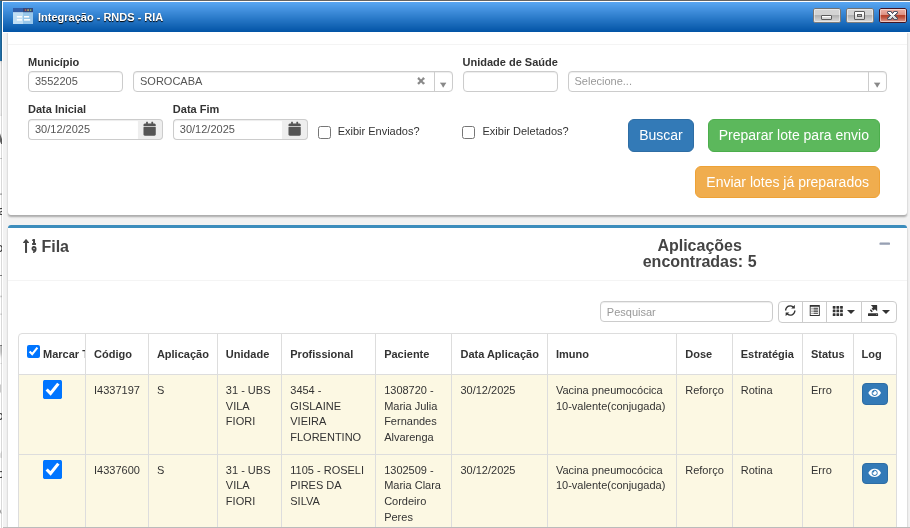910x528 pixels.
Task: Sort table by Data Aplicação column
Action: (499, 354)
